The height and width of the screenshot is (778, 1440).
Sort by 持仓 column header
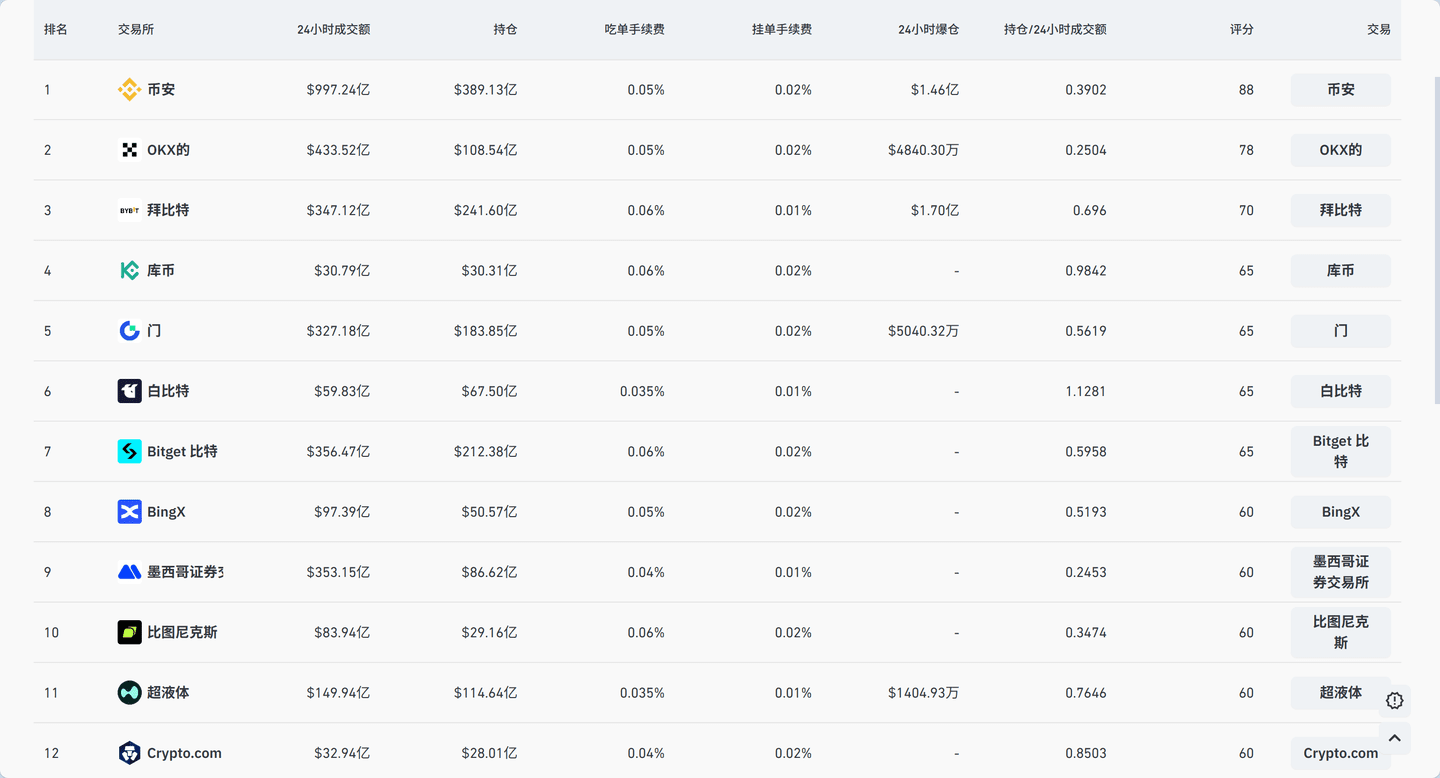[505, 30]
